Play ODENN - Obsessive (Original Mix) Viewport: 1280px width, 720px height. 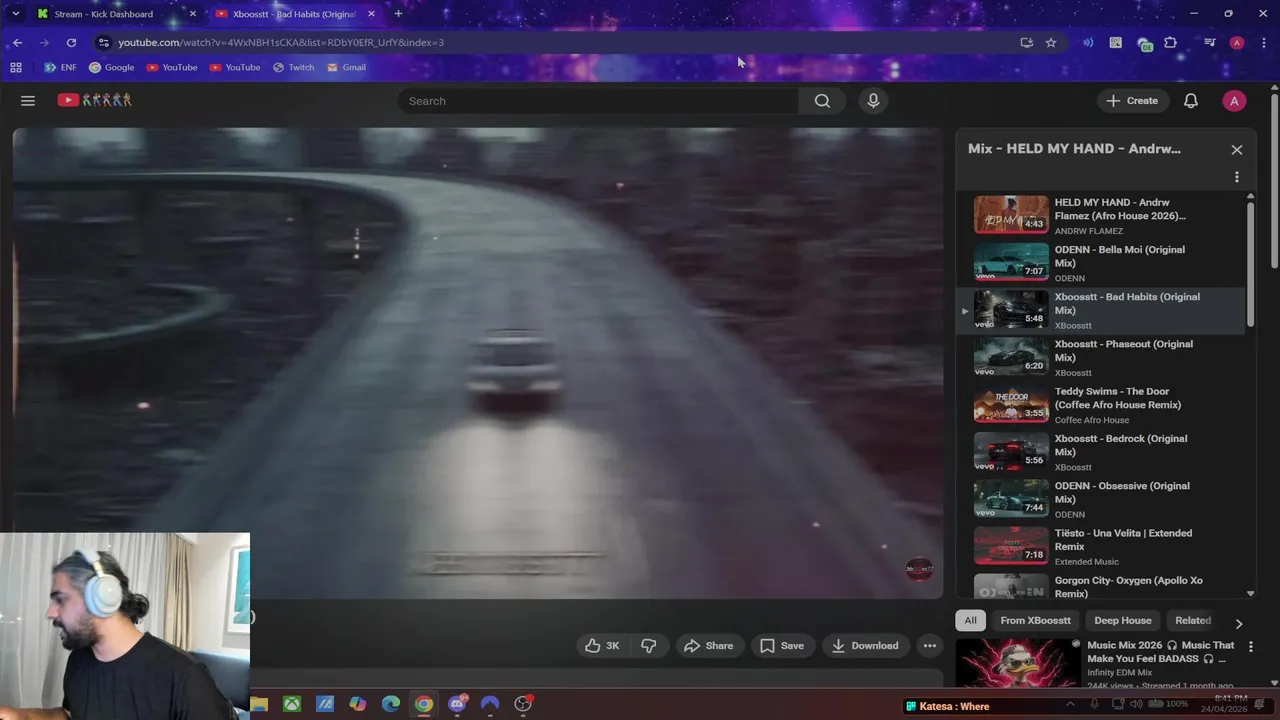pyautogui.click(x=1100, y=499)
